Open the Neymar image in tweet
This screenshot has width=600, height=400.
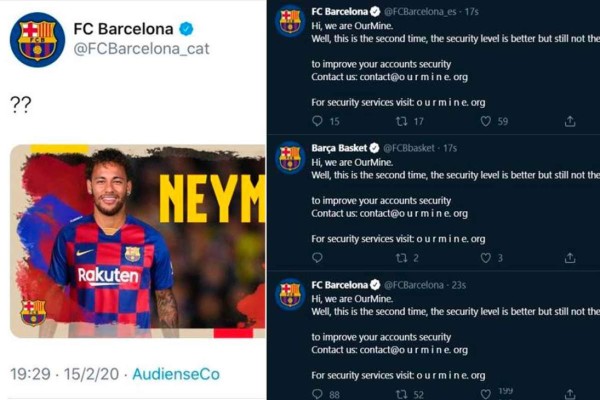pyautogui.click(x=138, y=240)
